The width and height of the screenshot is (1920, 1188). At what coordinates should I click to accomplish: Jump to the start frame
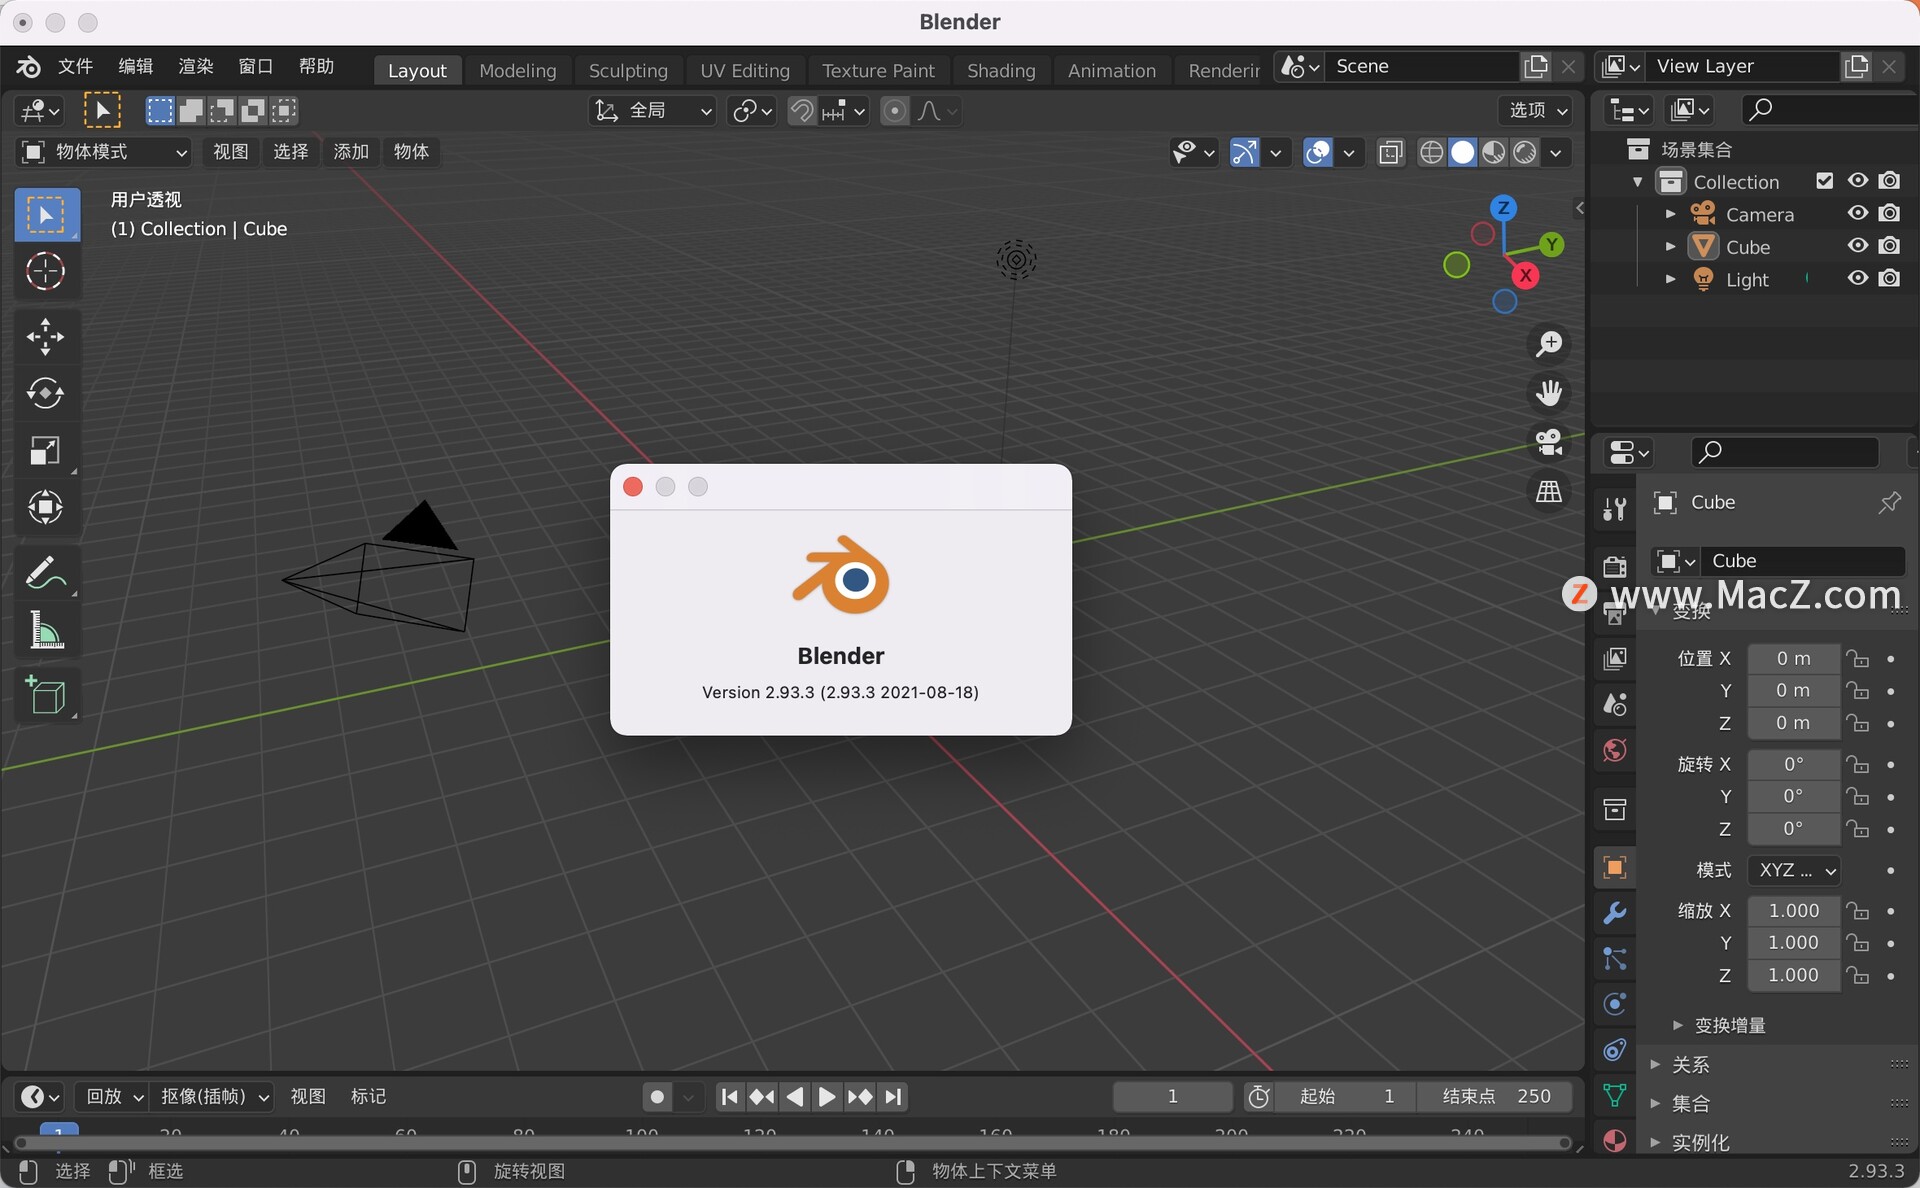(x=730, y=1097)
